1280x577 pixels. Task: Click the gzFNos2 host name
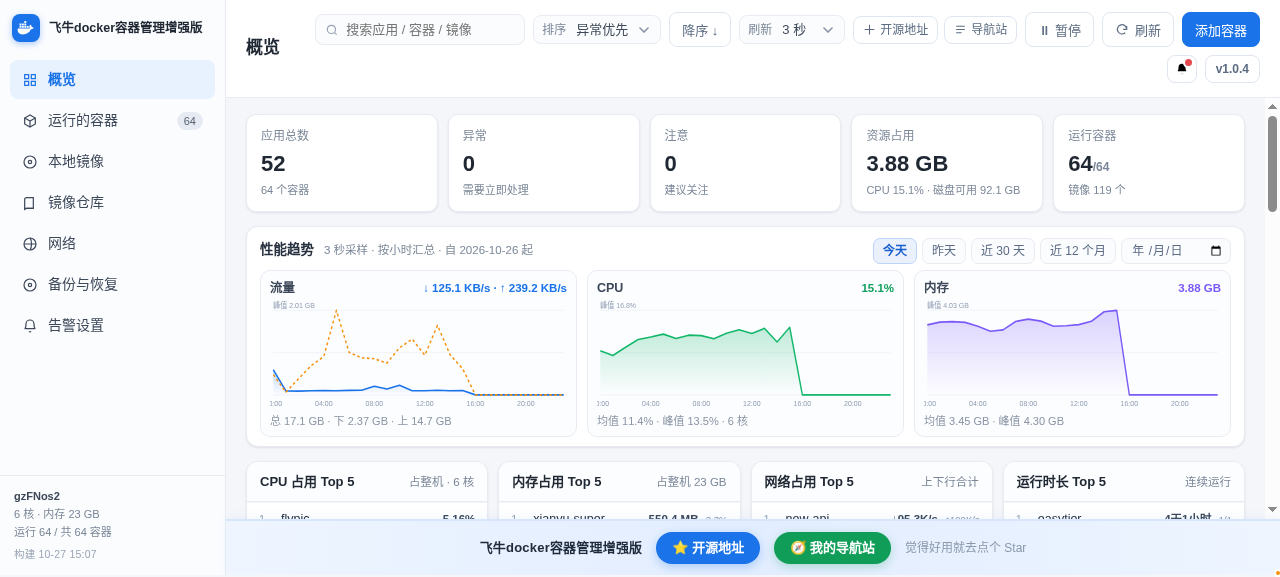pos(37,496)
